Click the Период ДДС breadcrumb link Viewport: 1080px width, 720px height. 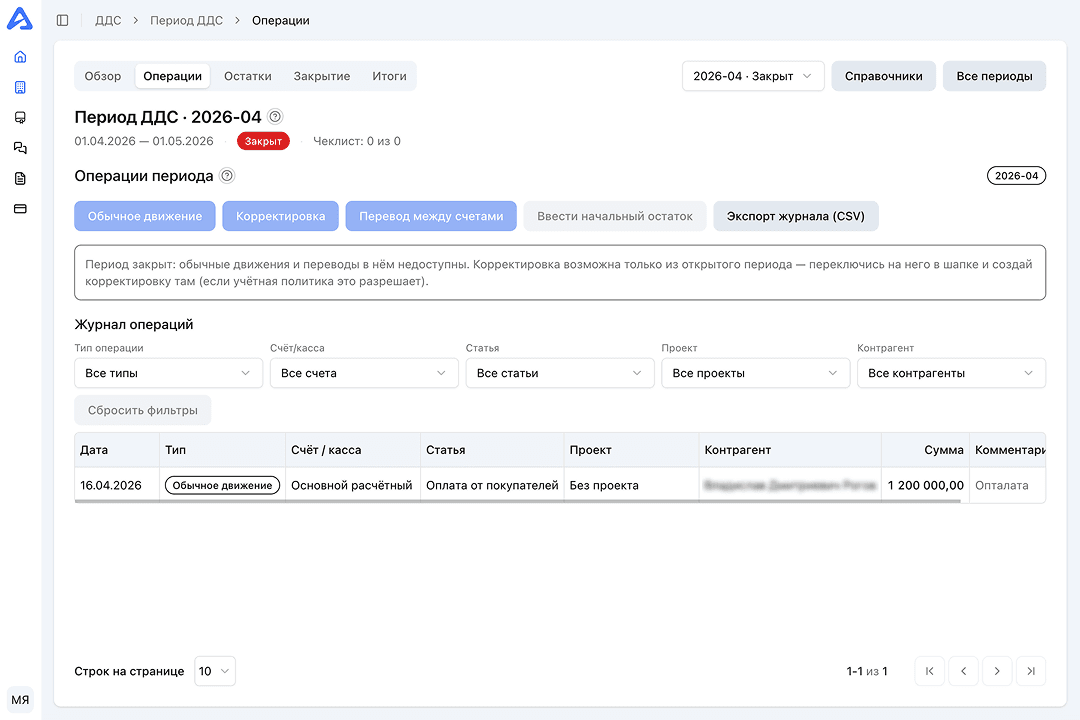point(187,21)
